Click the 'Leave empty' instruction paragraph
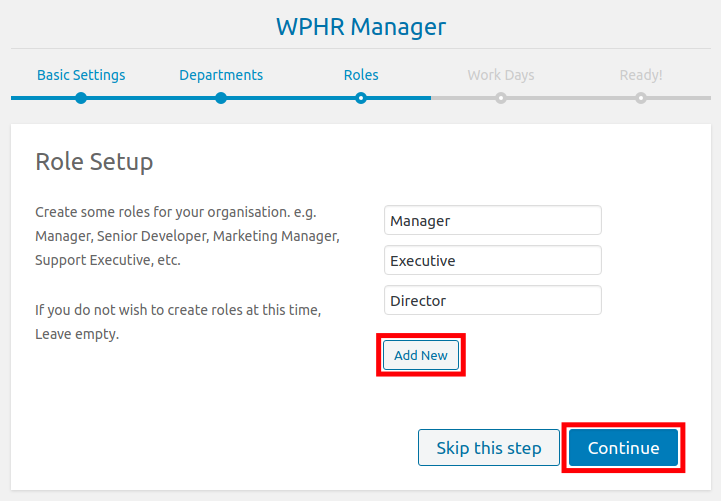The width and height of the screenshot is (721, 501). coord(178,322)
